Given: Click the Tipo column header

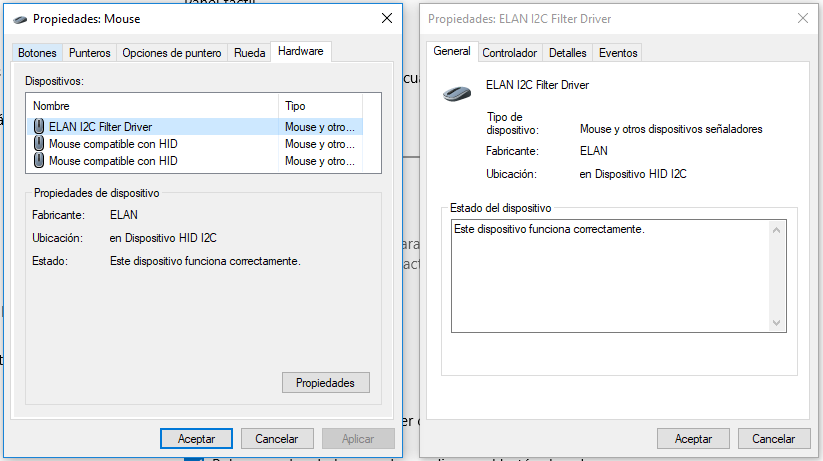Looking at the screenshot, I should coord(320,106).
